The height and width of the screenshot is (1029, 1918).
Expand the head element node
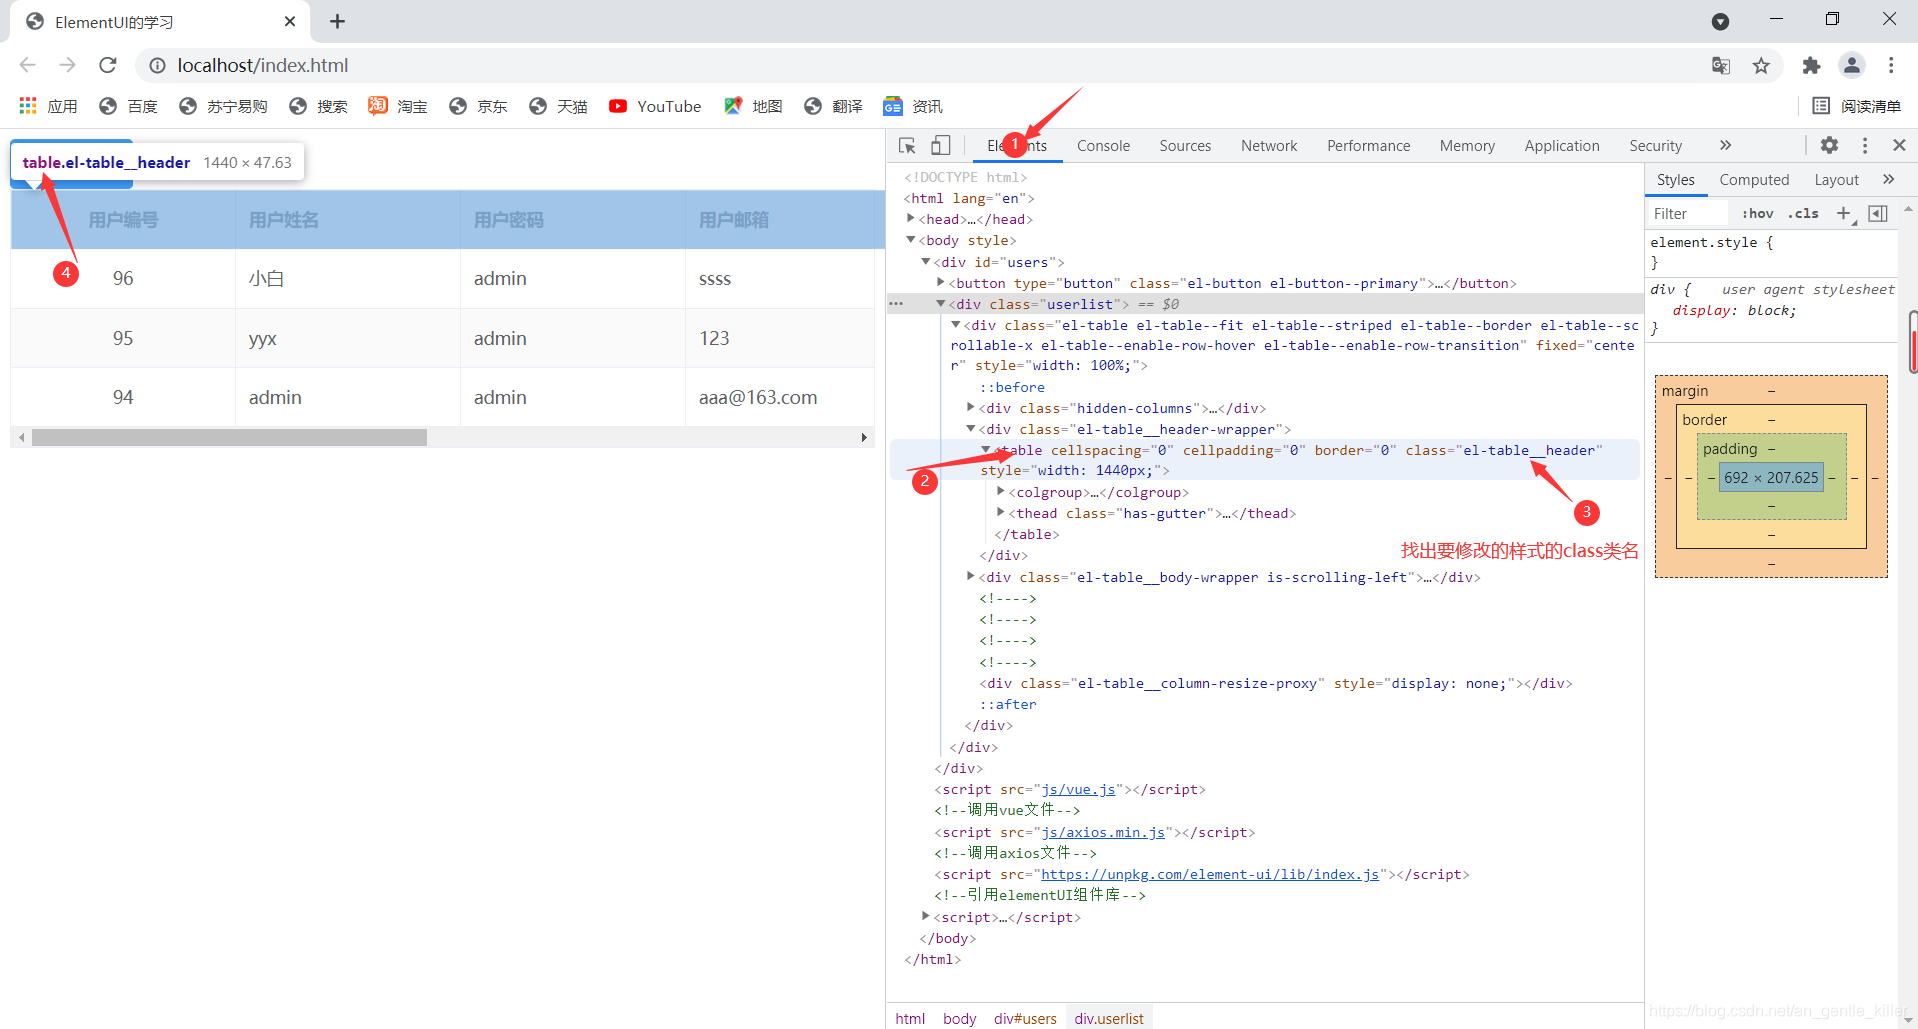[x=911, y=218]
